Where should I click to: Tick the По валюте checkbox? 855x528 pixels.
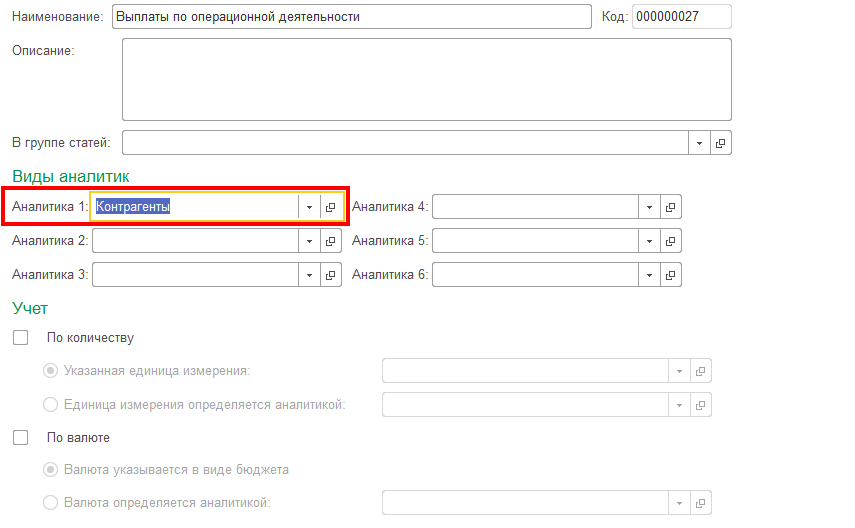(20, 437)
